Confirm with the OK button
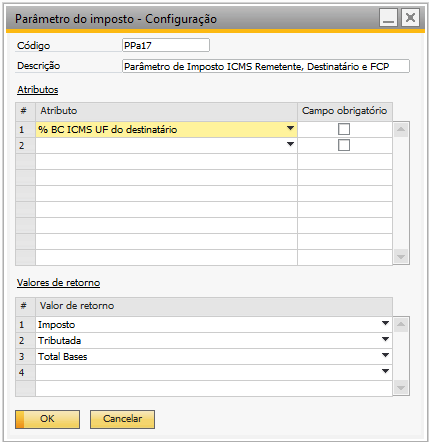The image size is (429, 442). click(47, 419)
